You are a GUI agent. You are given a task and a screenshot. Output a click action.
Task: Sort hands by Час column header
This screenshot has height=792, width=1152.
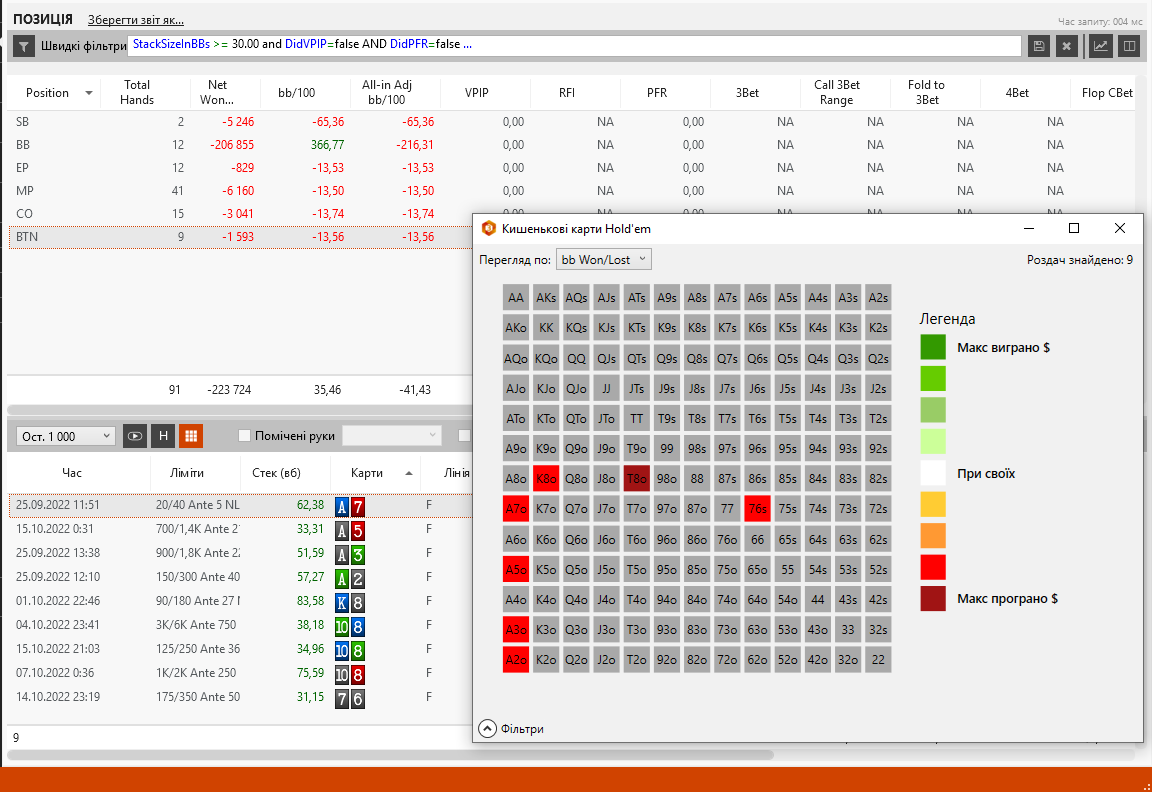pyautogui.click(x=72, y=473)
